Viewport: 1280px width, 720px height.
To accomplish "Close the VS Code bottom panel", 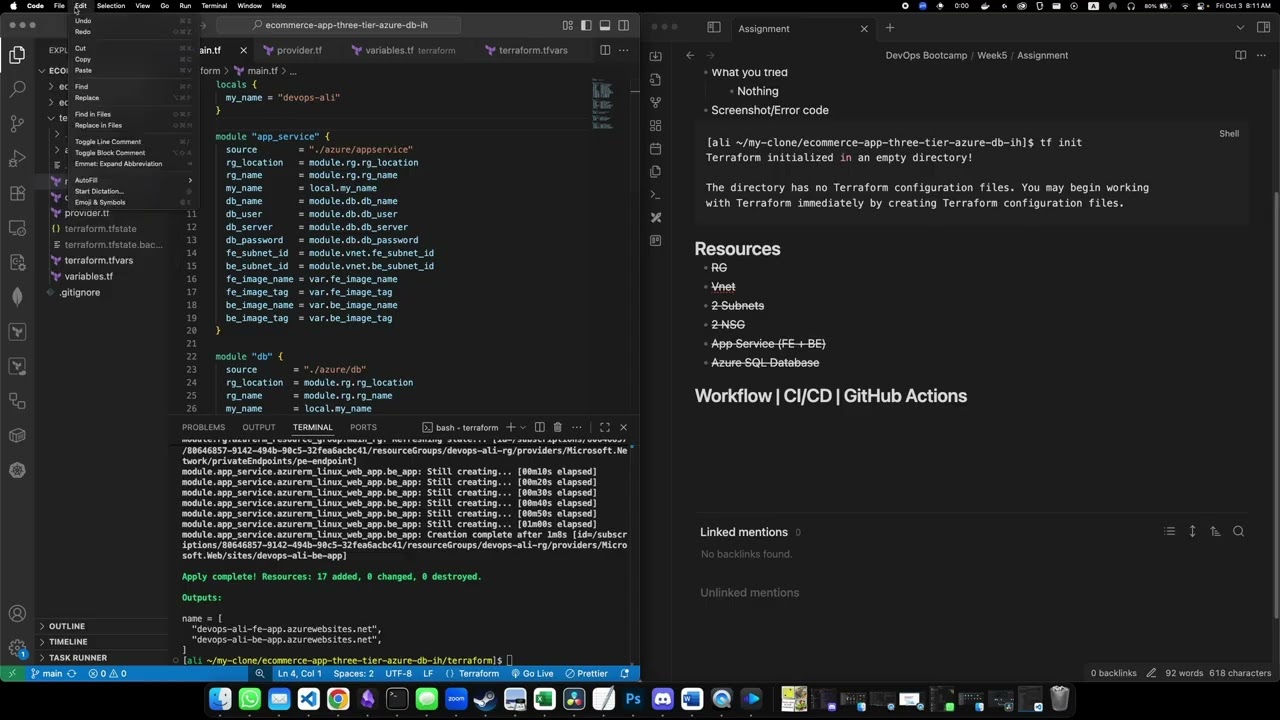I will click(x=623, y=427).
